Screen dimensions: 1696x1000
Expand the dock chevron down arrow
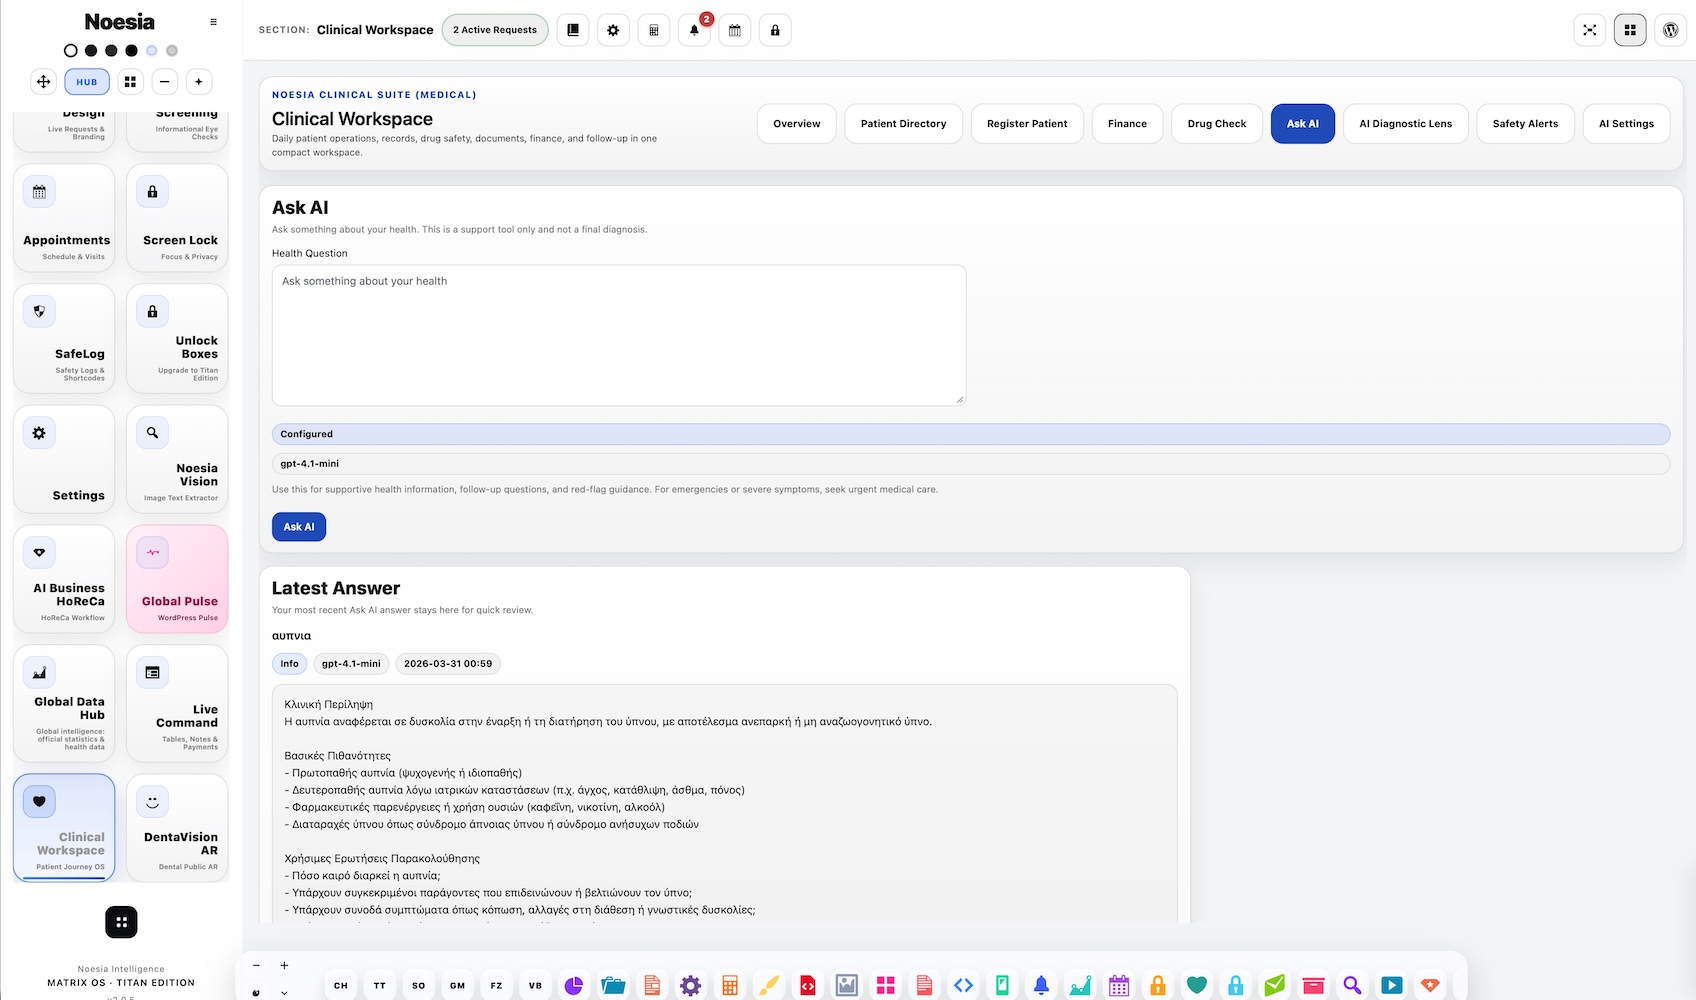coord(284,992)
